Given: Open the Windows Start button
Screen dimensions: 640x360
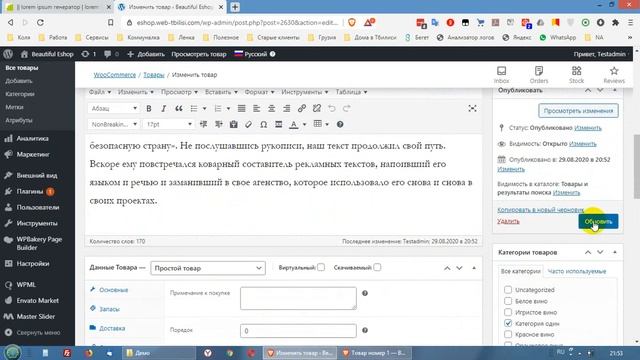Looking at the screenshot, I should 12,352.
